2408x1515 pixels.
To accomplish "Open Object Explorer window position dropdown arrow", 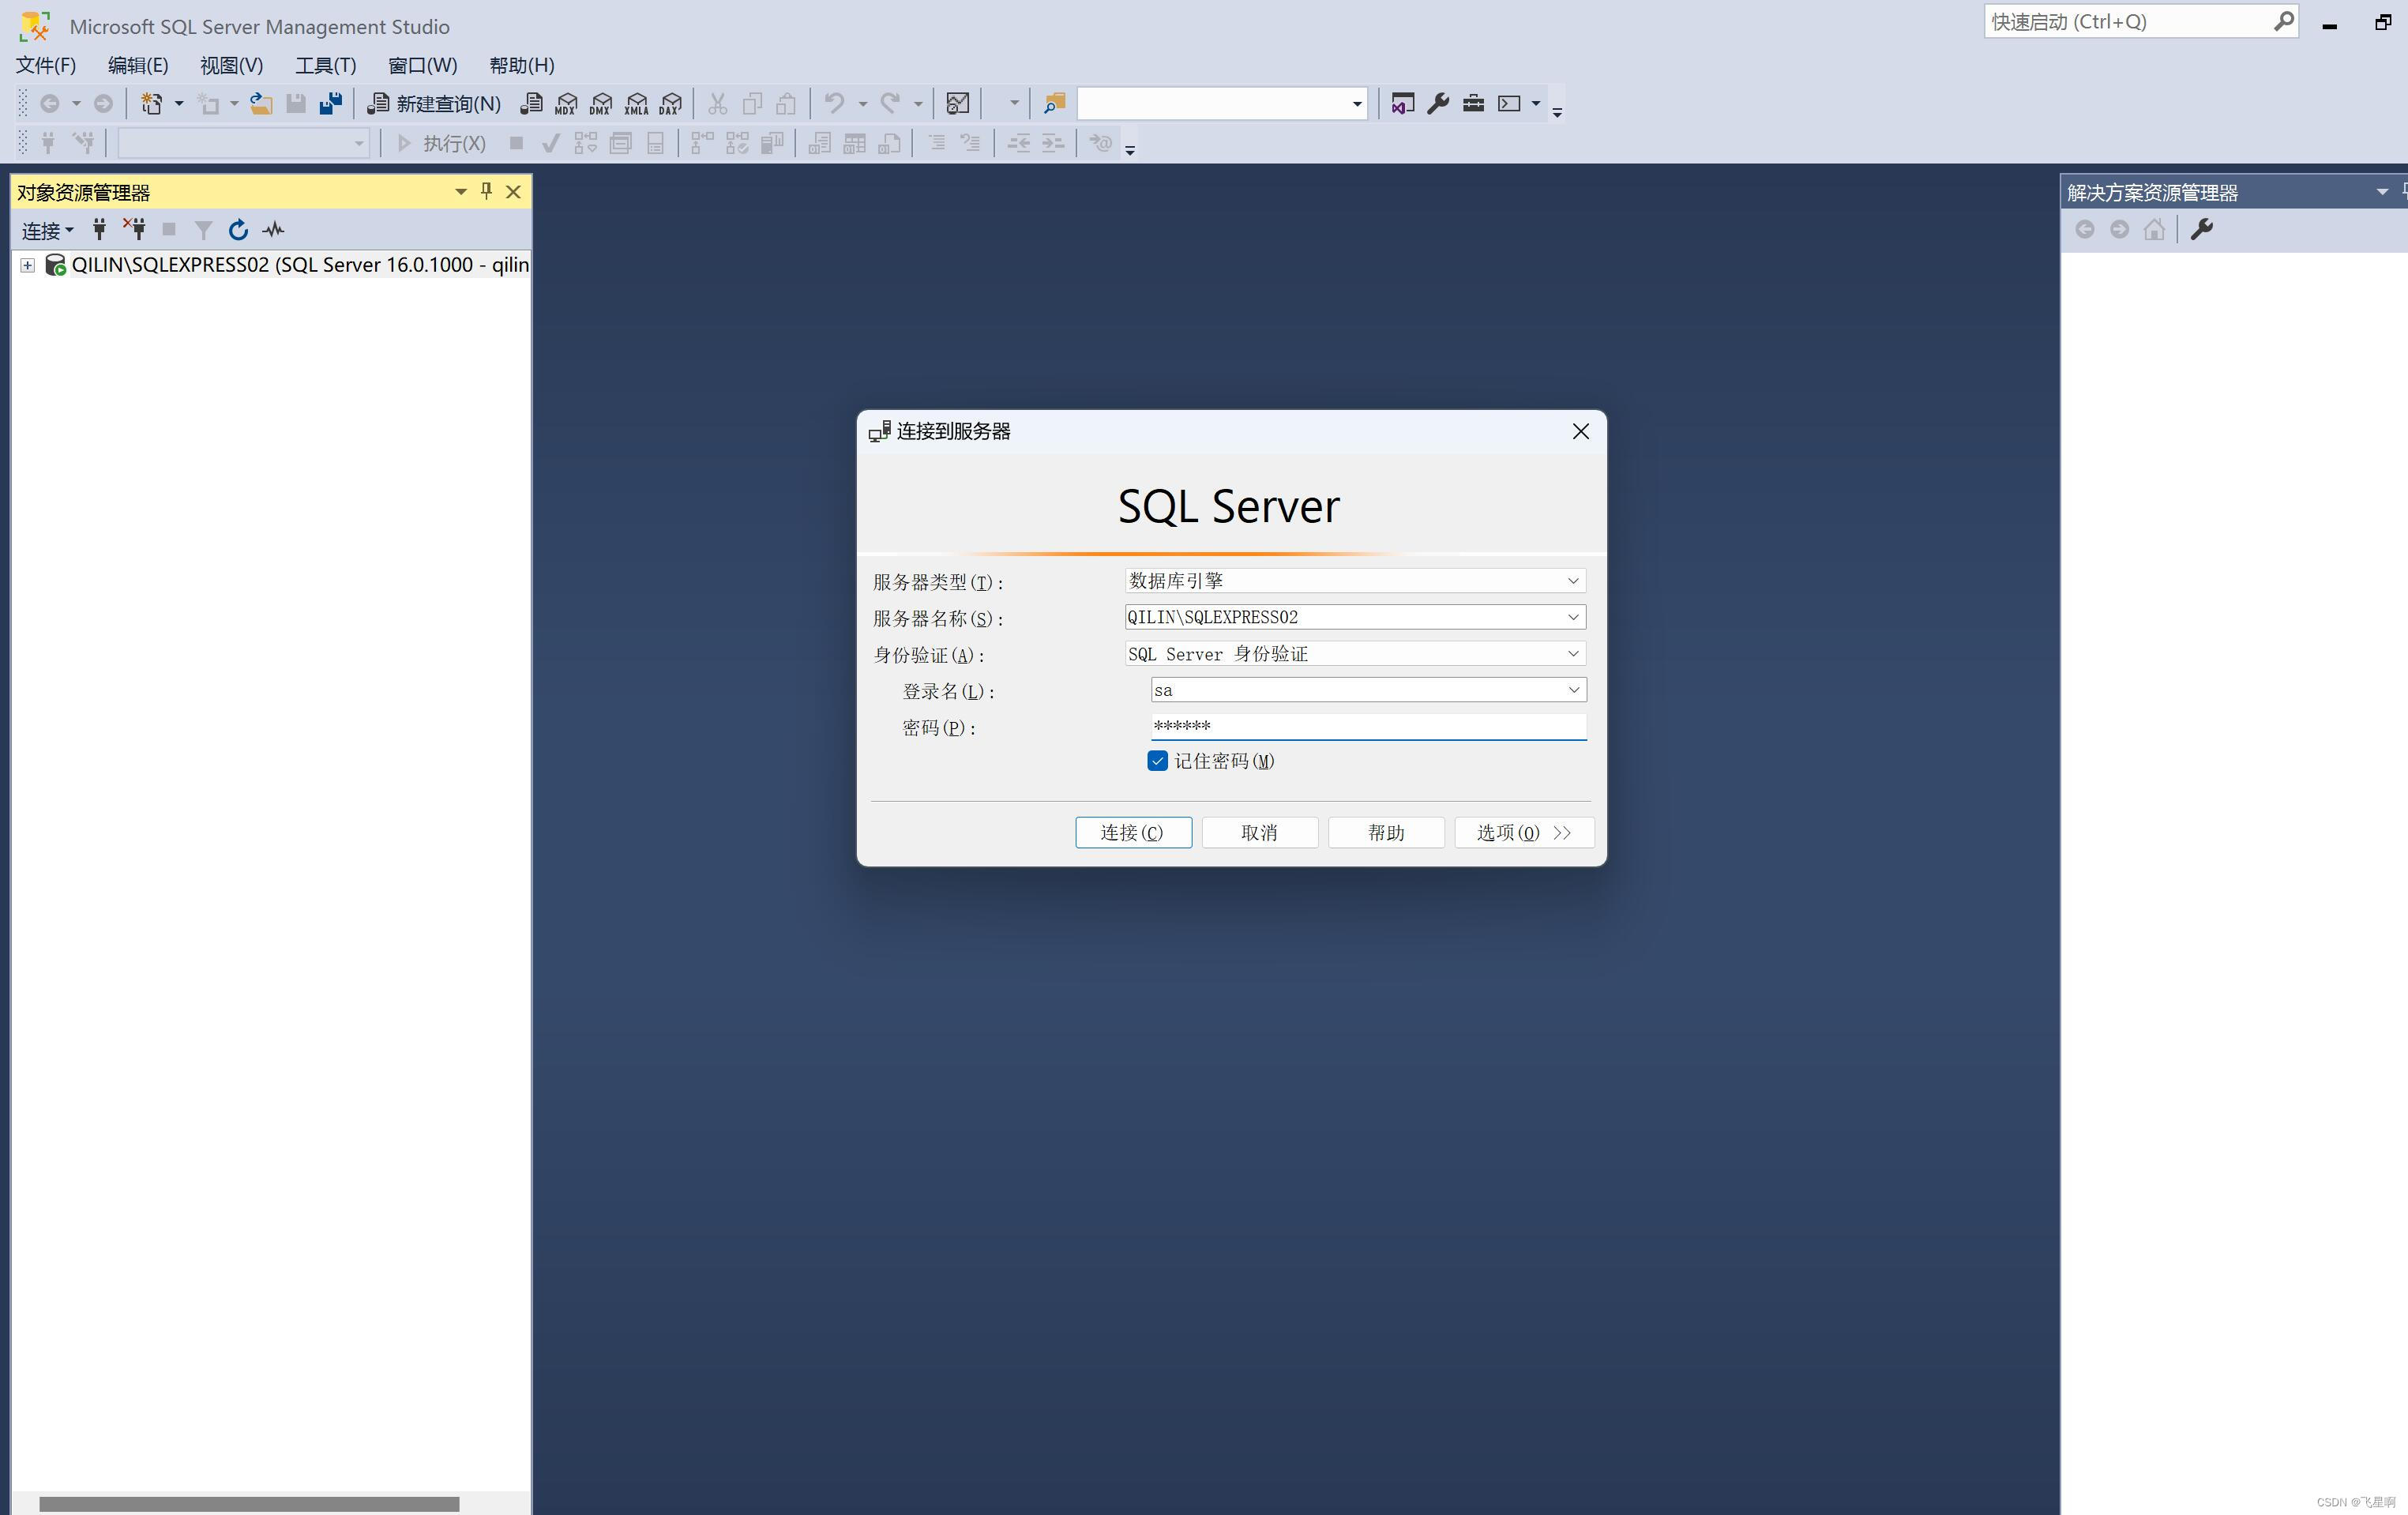I will pos(460,191).
